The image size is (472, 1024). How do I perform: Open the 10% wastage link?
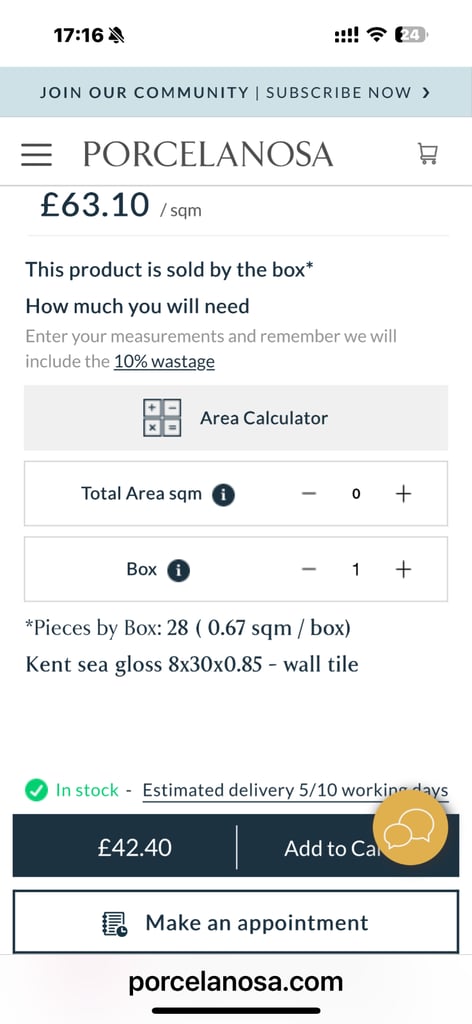(165, 361)
